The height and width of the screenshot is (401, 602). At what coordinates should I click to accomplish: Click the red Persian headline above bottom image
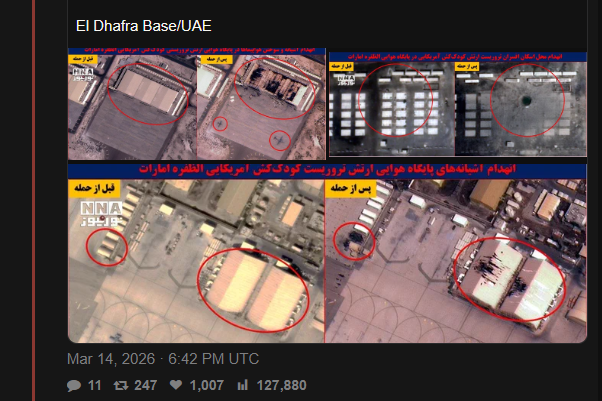pyautogui.click(x=327, y=169)
